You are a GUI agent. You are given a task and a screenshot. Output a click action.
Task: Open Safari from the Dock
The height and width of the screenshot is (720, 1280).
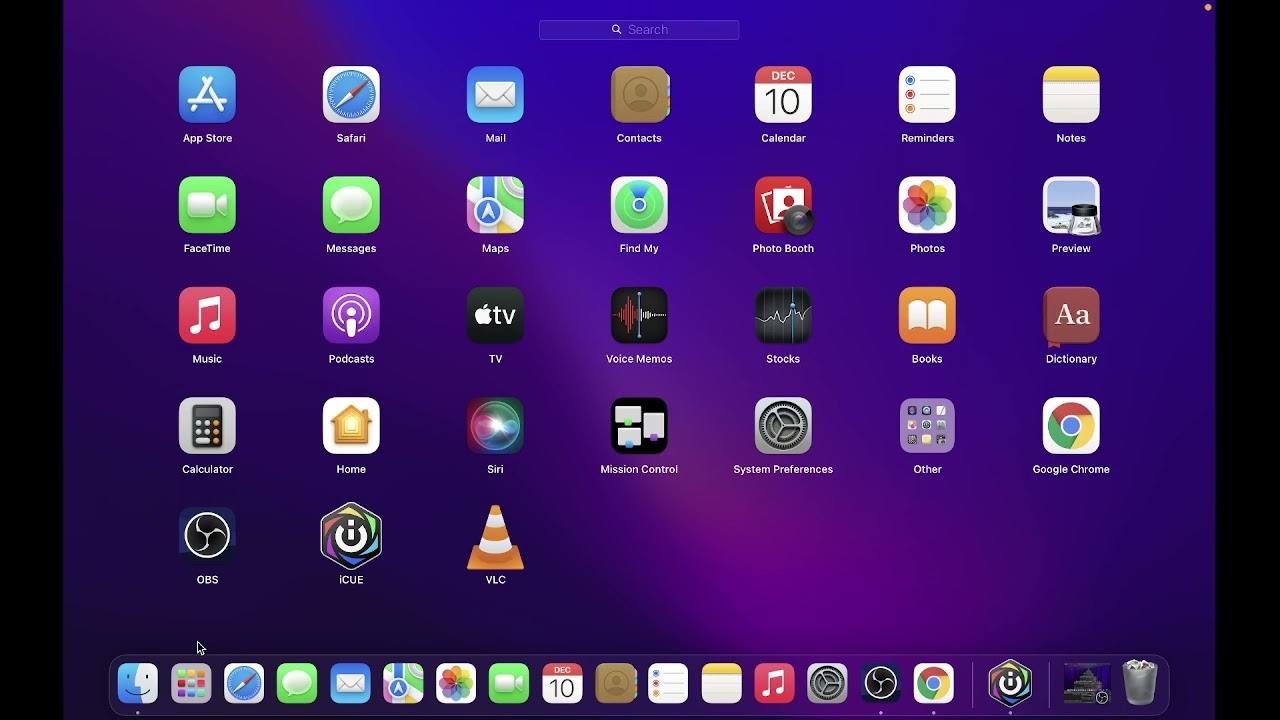tap(244, 684)
